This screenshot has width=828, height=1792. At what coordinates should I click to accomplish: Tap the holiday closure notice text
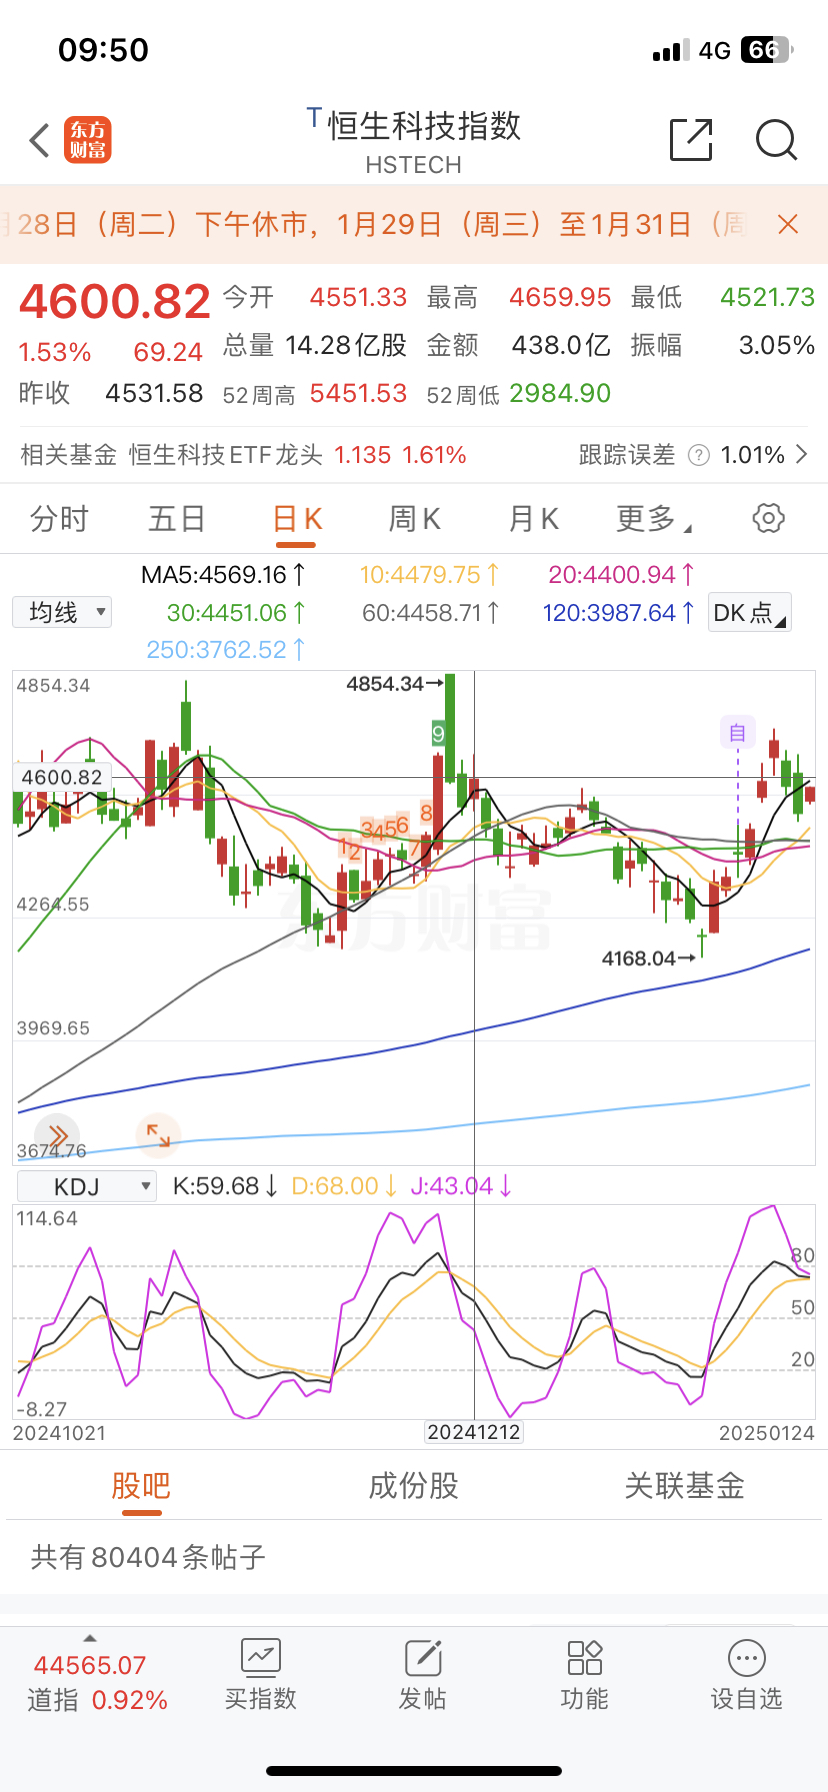(x=374, y=224)
